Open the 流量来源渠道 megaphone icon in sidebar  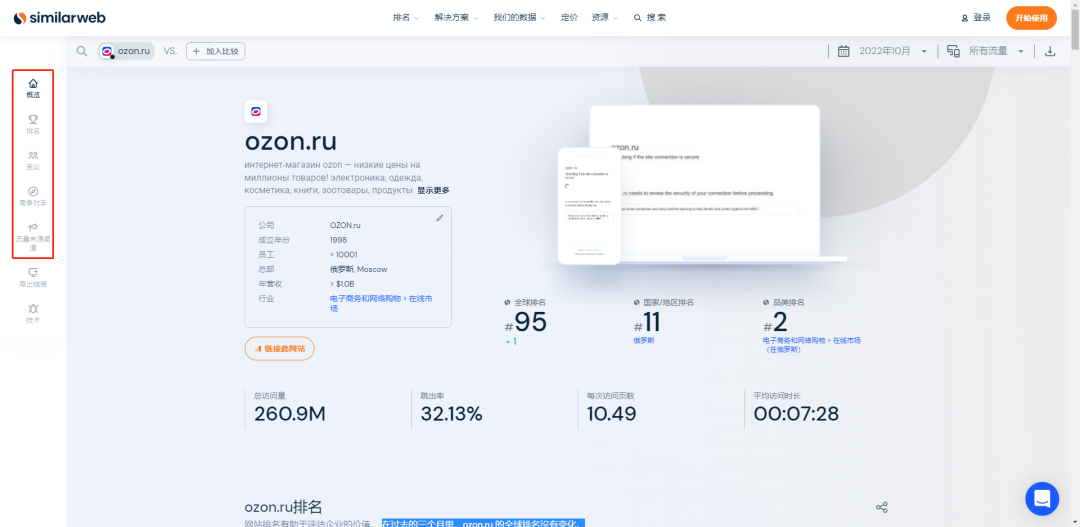click(x=33, y=227)
